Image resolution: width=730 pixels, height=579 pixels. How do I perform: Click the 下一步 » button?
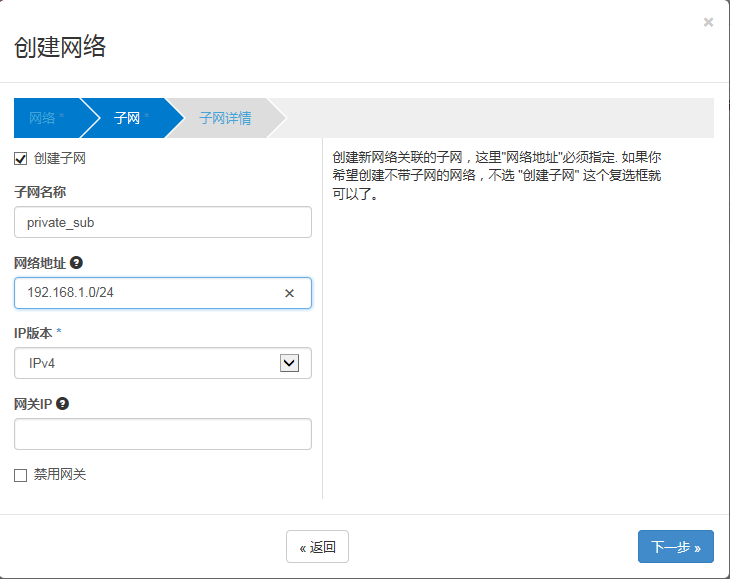click(x=675, y=547)
